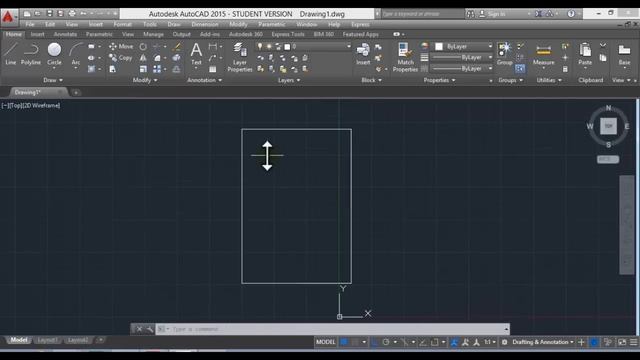Screen dimensions: 640x360
Task: Click the Workspace switching gear icon
Action: click(504, 342)
